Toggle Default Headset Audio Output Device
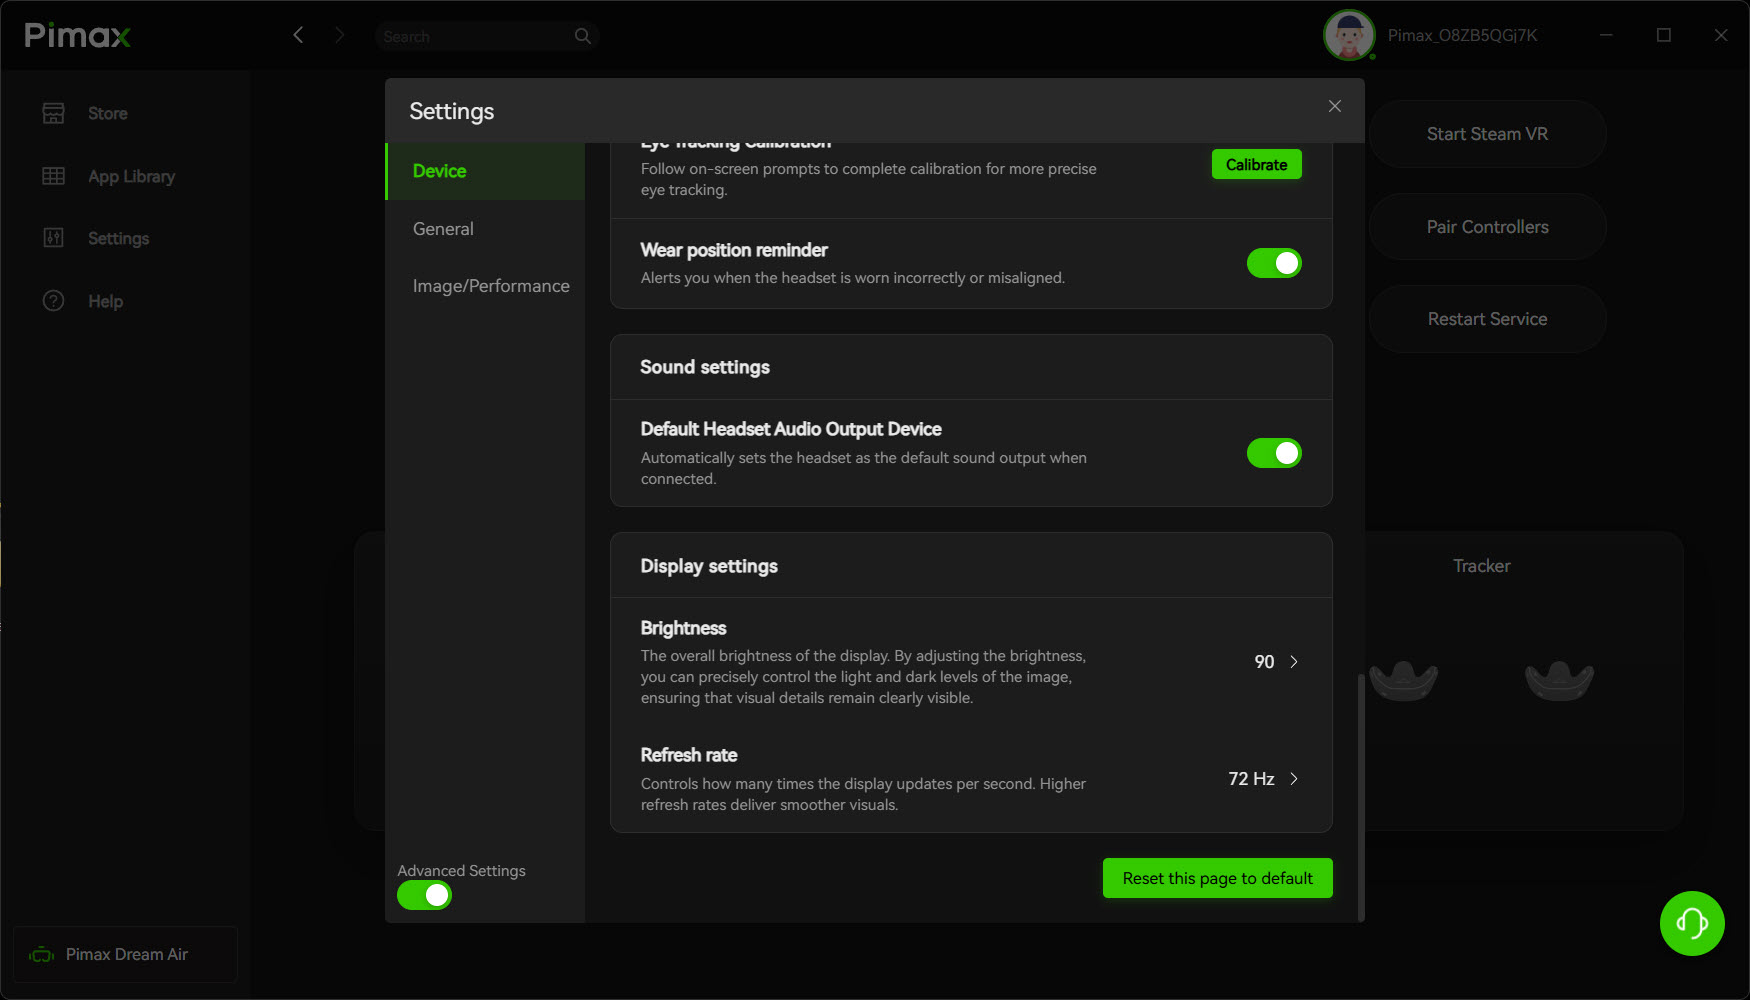This screenshot has height=1000, width=1750. click(x=1274, y=453)
